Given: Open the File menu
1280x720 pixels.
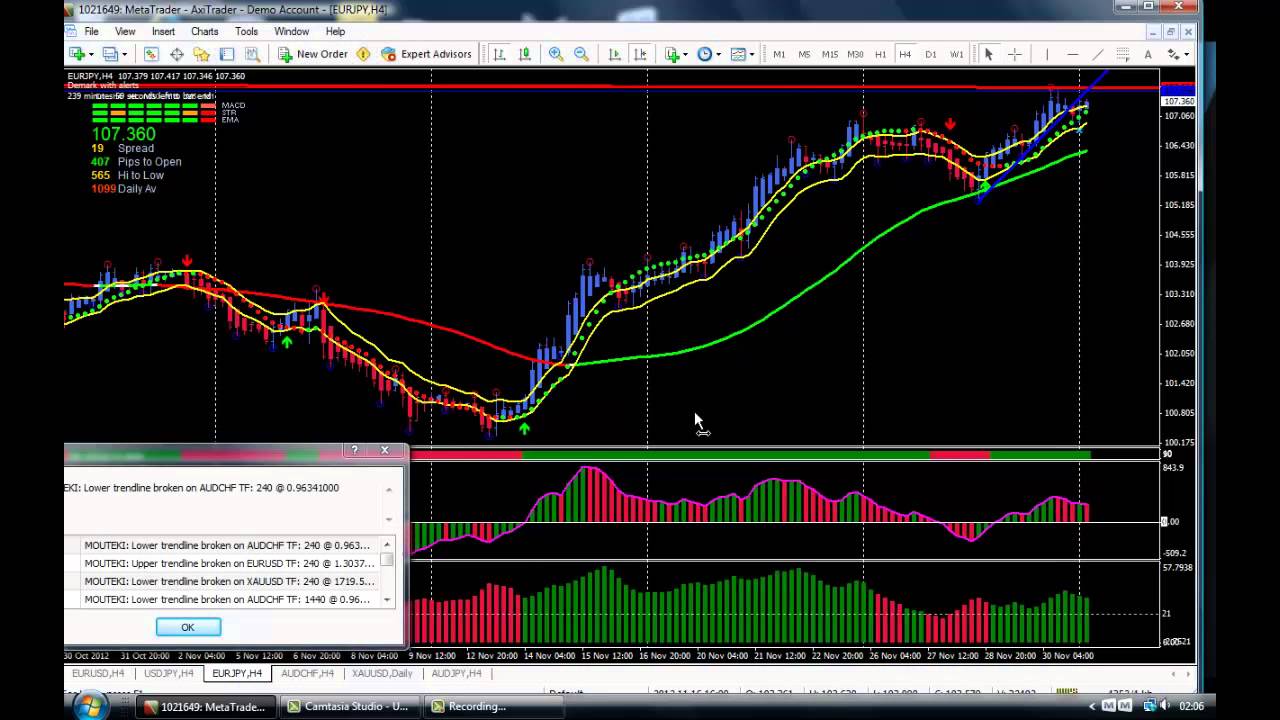Looking at the screenshot, I should pos(91,31).
